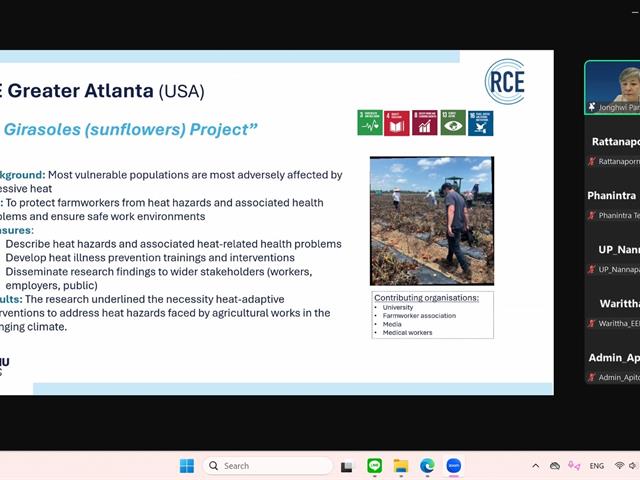Show hidden system tray icons
This screenshot has width=640, height=480.
pyautogui.click(x=536, y=466)
